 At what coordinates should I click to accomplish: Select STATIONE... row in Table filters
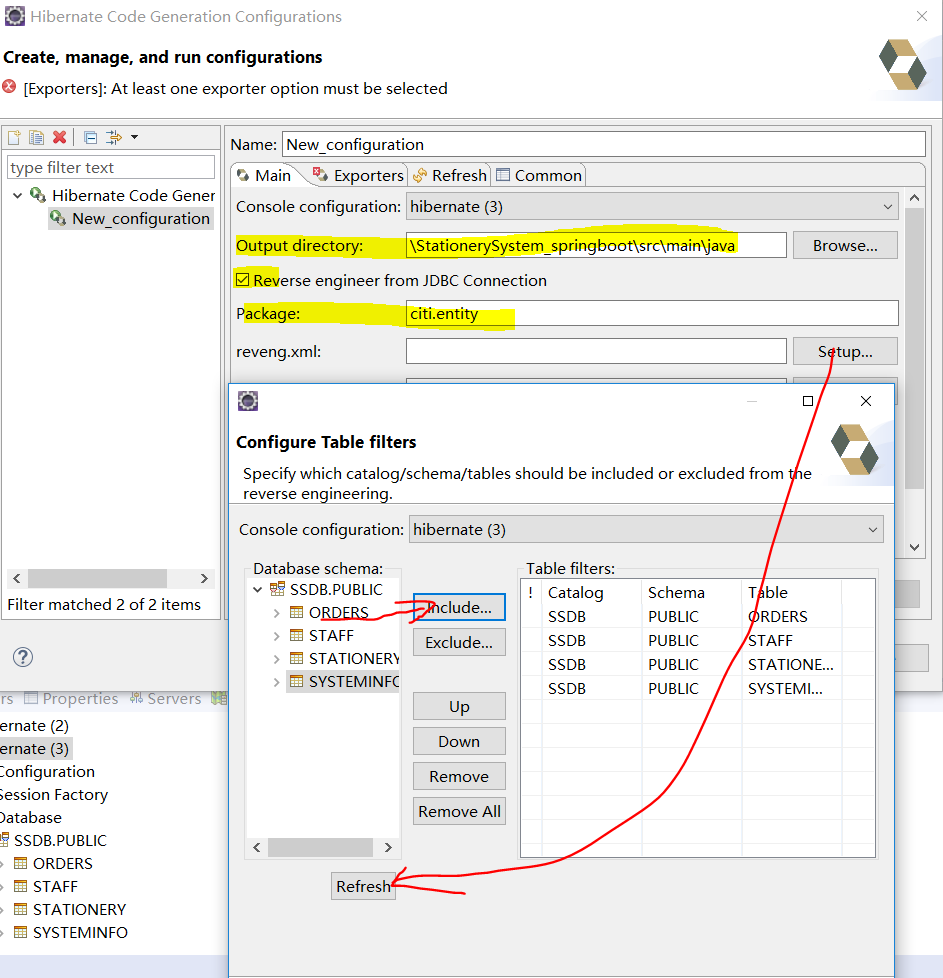(697, 665)
